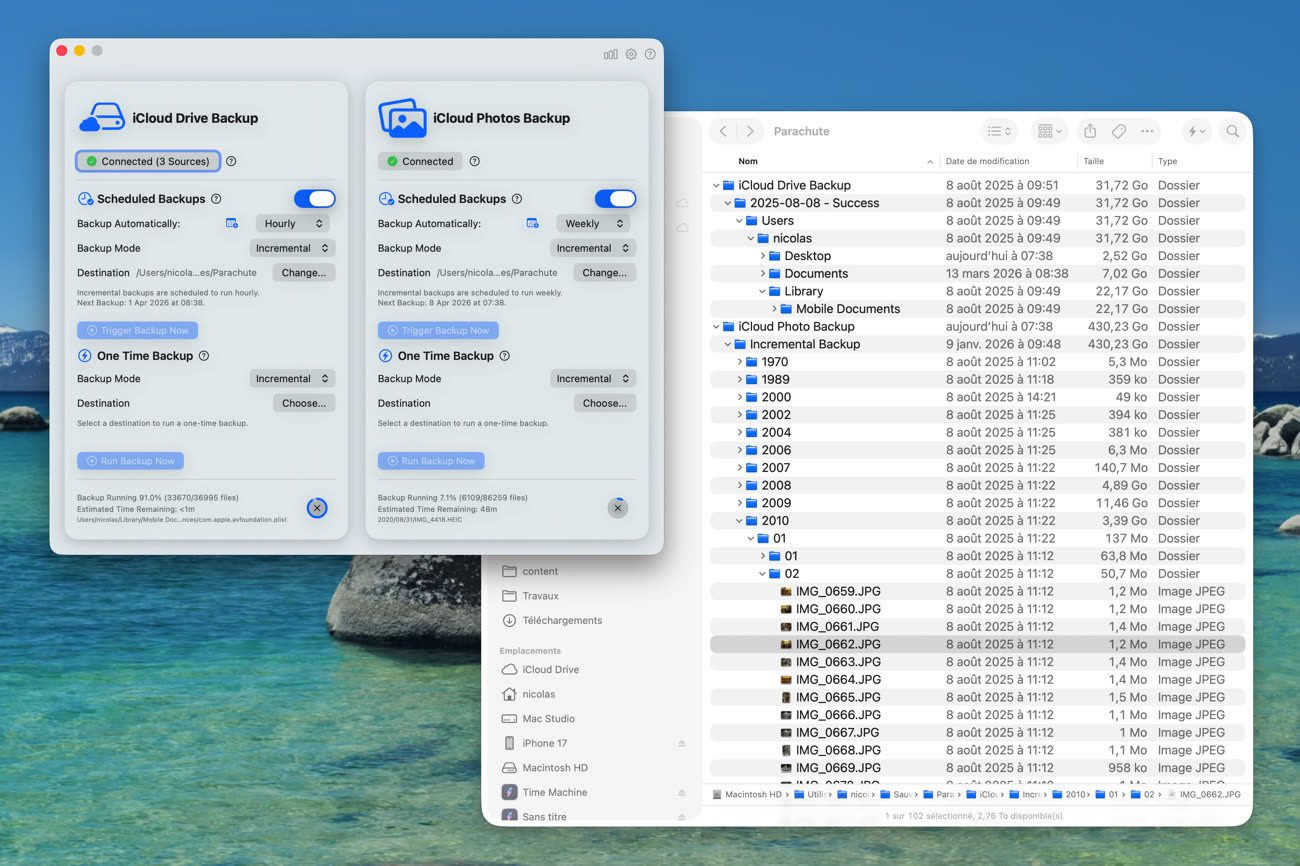
Task: Click the Finder share icon
Action: point(1090,131)
